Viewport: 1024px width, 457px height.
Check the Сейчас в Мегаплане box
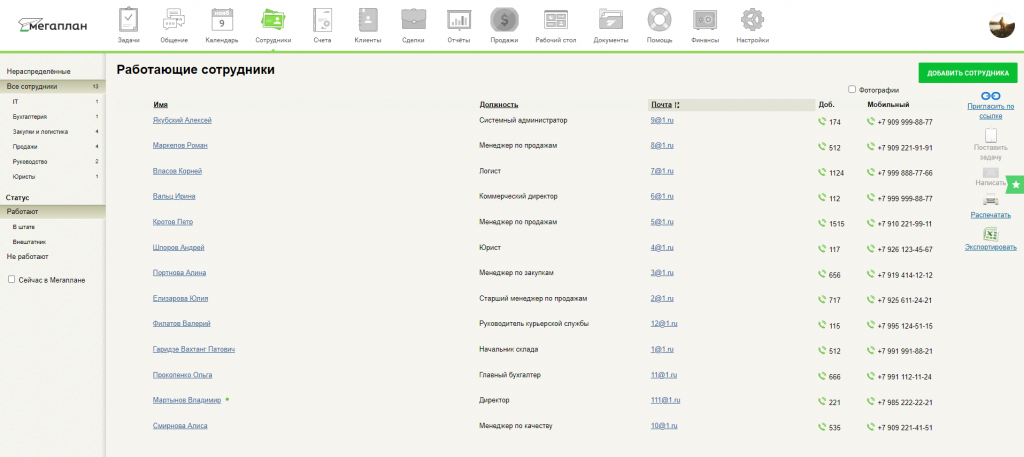coord(11,279)
